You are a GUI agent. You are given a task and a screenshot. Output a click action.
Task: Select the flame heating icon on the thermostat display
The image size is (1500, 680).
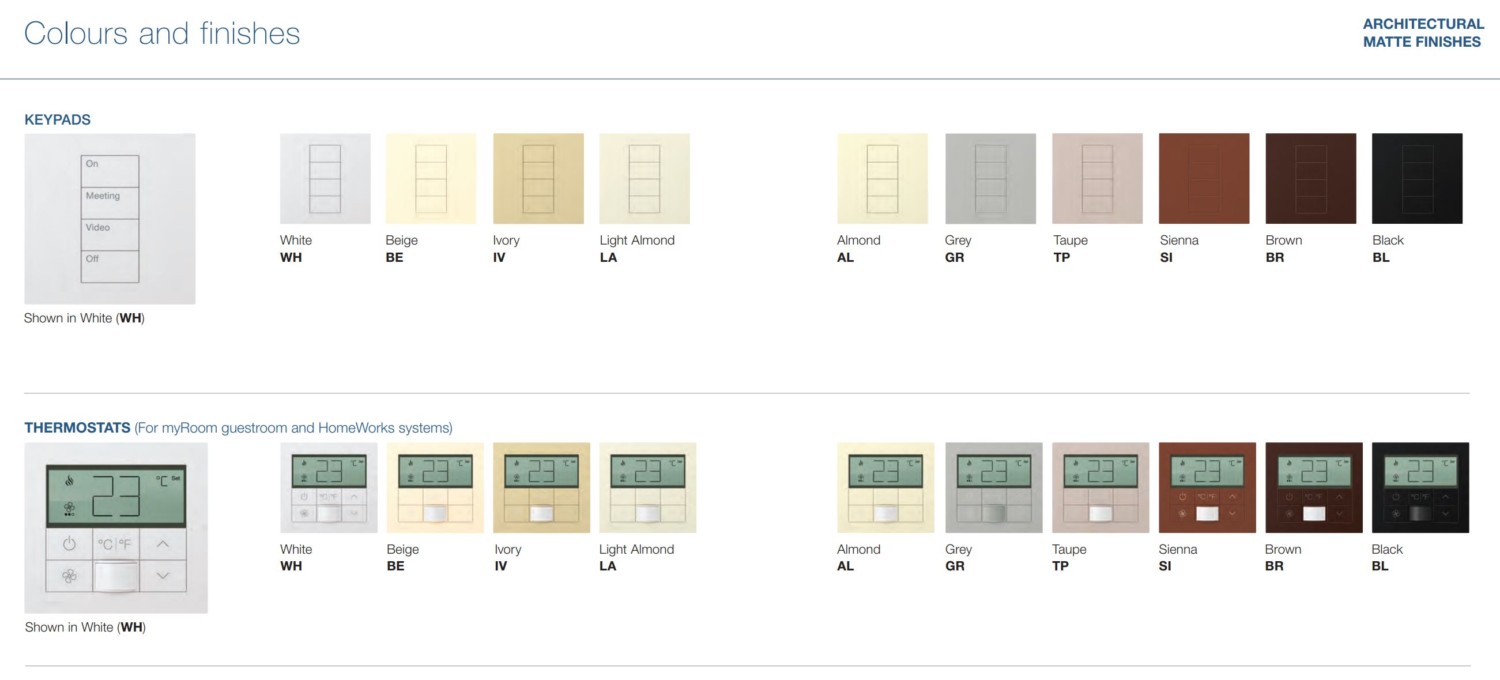tap(70, 480)
